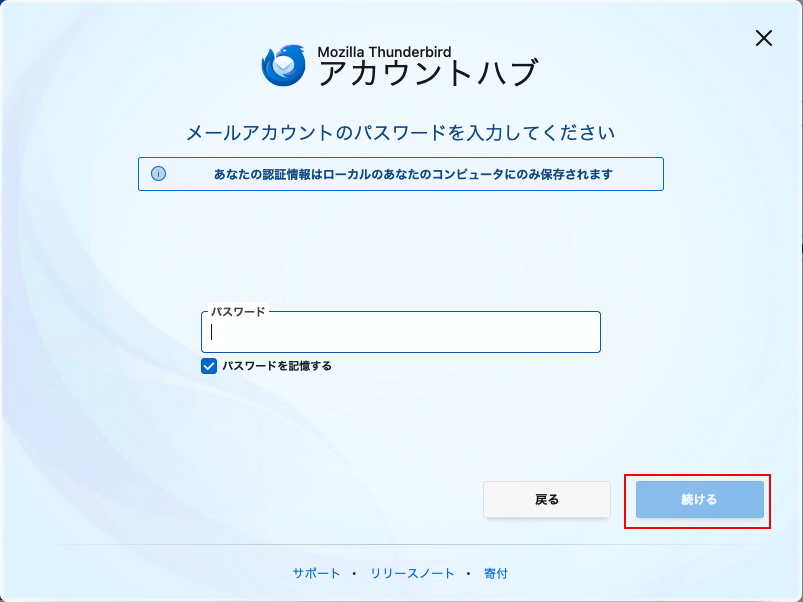Open the リリースノート link
This screenshot has height=602, width=803.
(412, 573)
